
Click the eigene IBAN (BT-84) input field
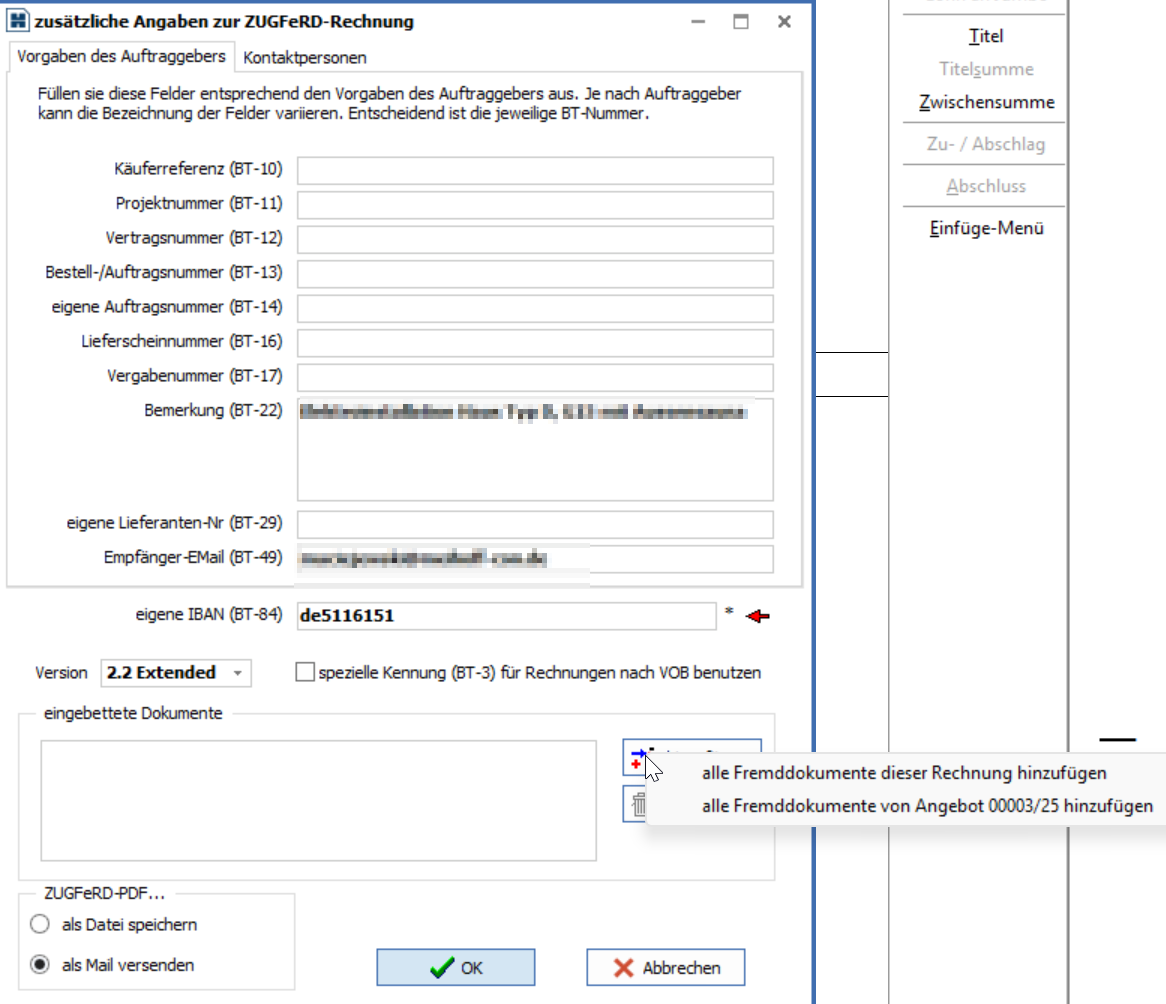[506, 616]
